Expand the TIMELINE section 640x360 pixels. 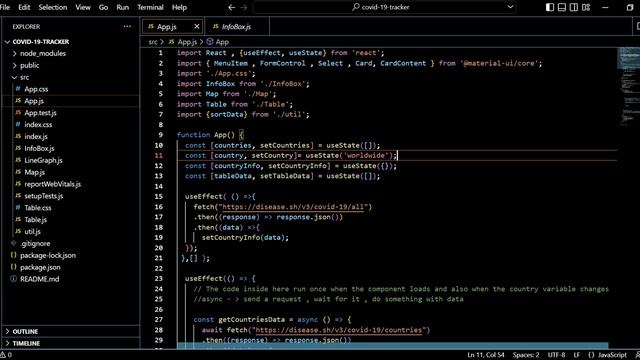(x=26, y=343)
